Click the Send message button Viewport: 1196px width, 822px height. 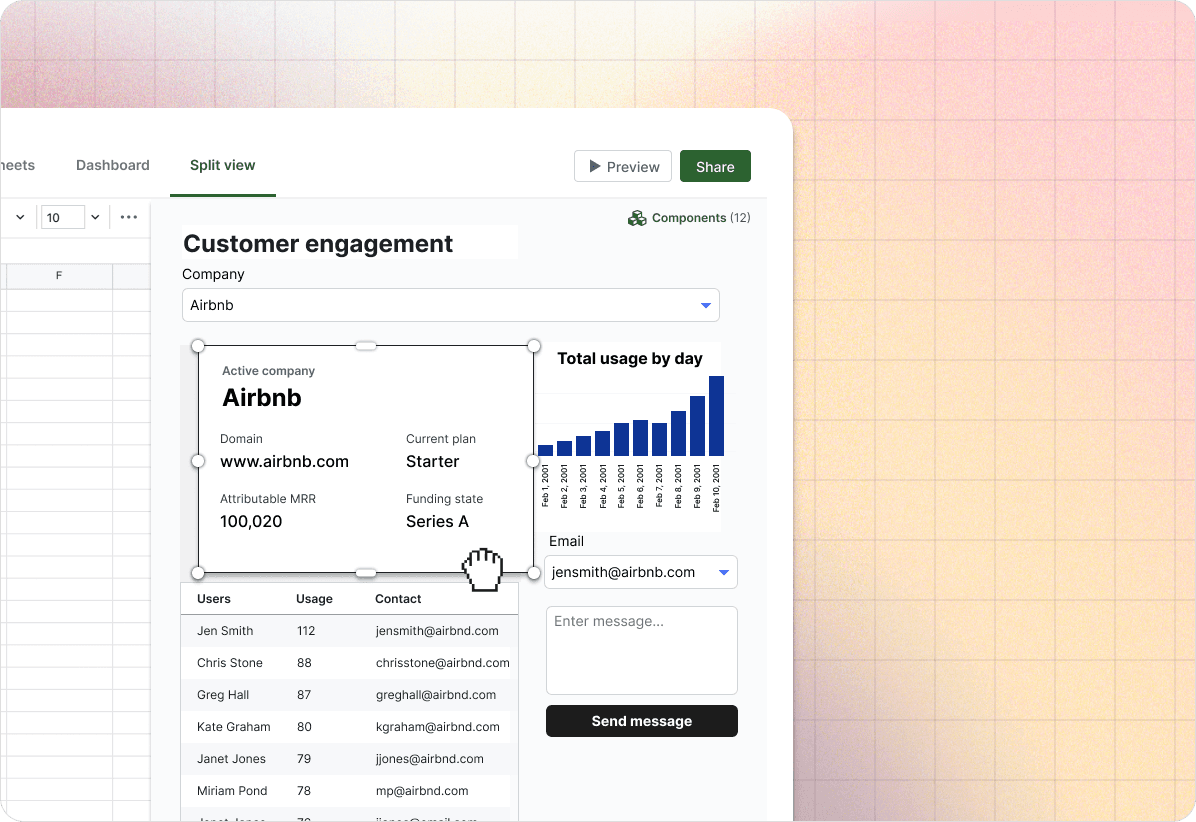[641, 721]
